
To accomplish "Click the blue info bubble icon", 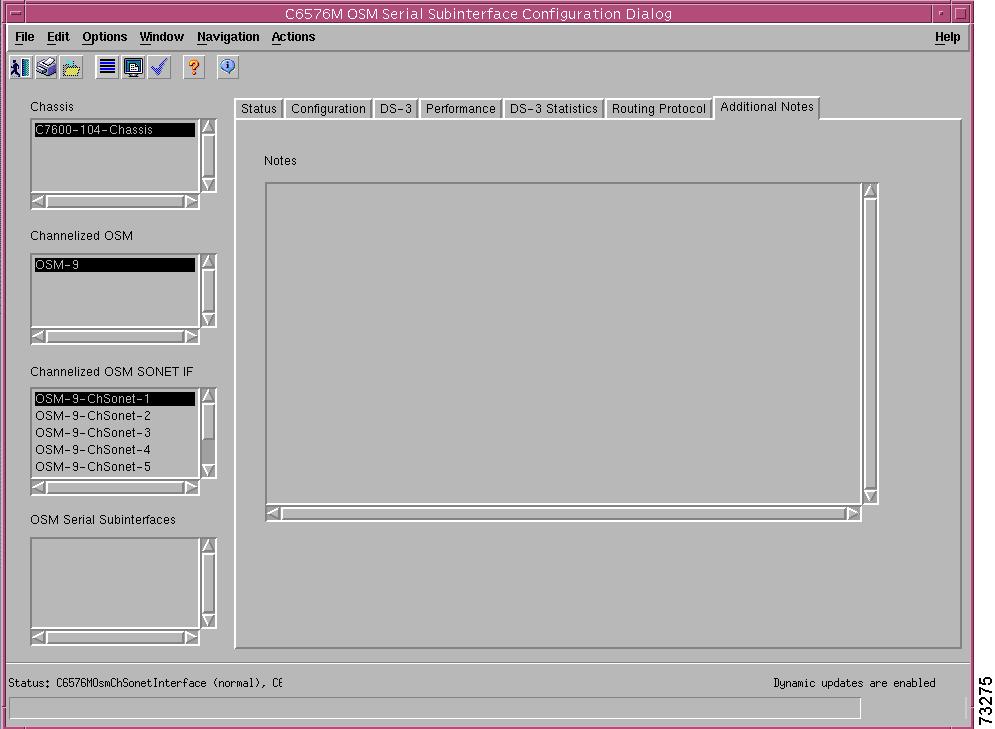I will tap(228, 67).
